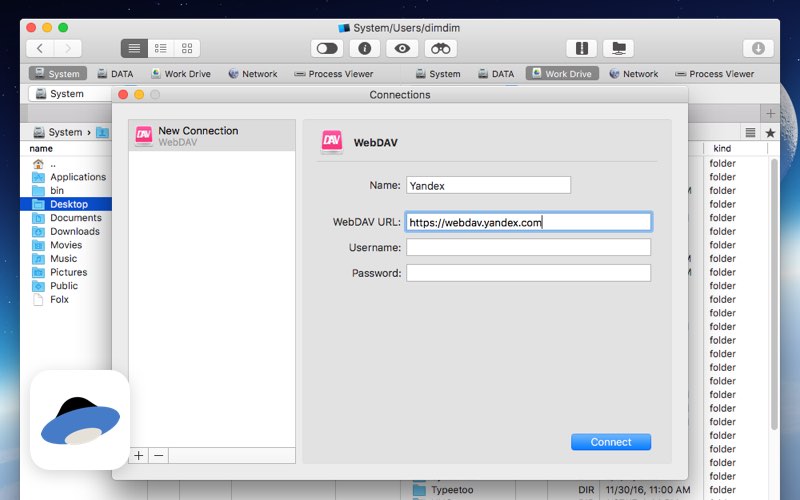Click the kind column header
Screen dimensions: 800x500
click(722, 148)
